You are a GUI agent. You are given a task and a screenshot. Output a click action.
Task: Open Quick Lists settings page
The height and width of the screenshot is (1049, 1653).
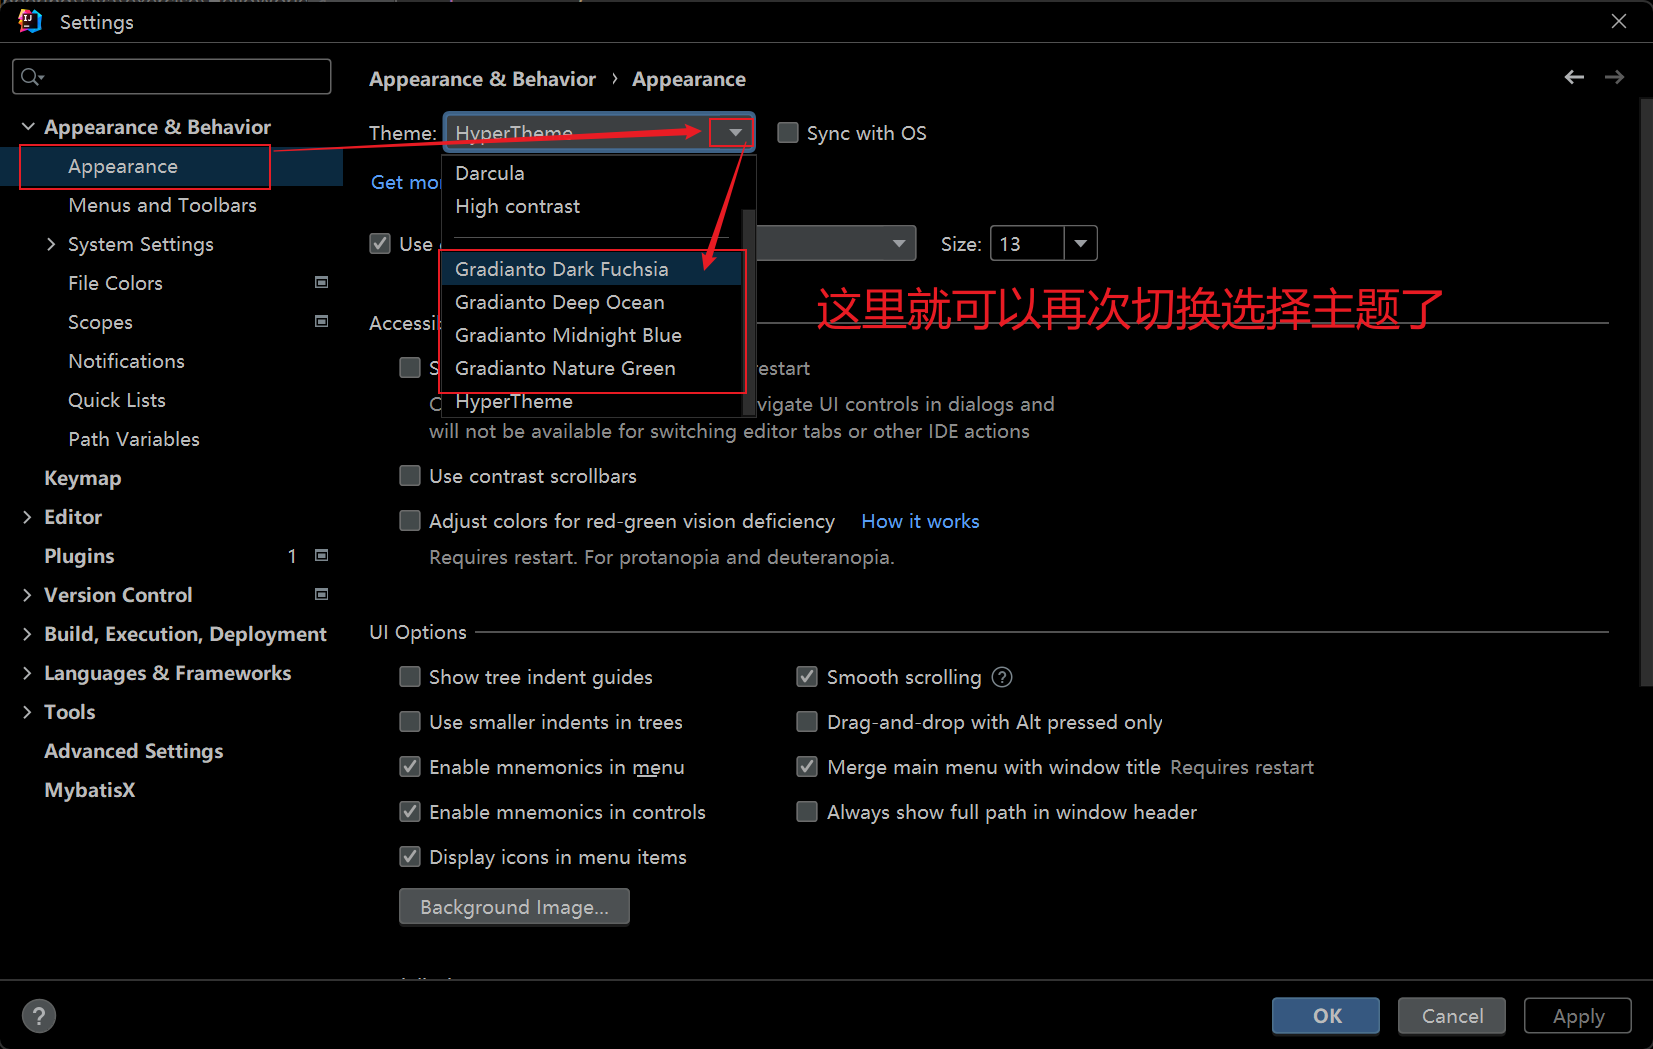tap(117, 400)
